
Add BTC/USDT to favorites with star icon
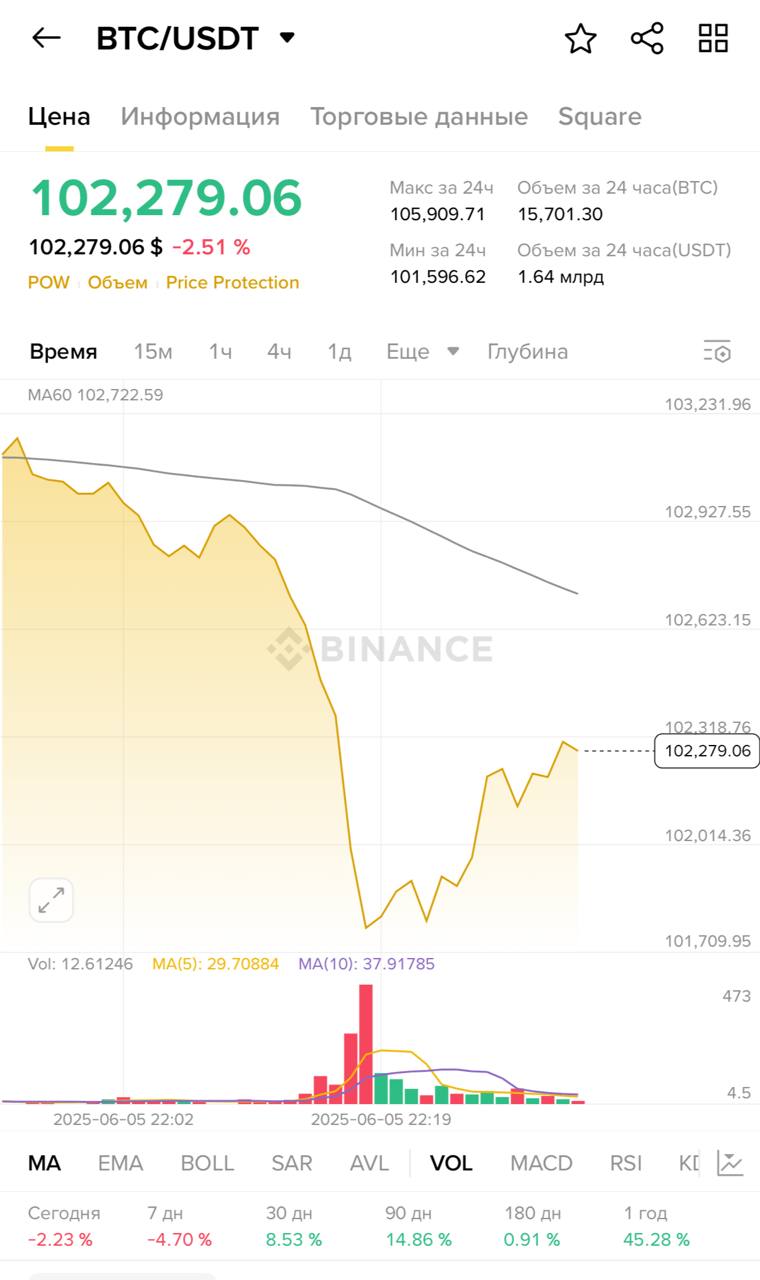(x=580, y=39)
